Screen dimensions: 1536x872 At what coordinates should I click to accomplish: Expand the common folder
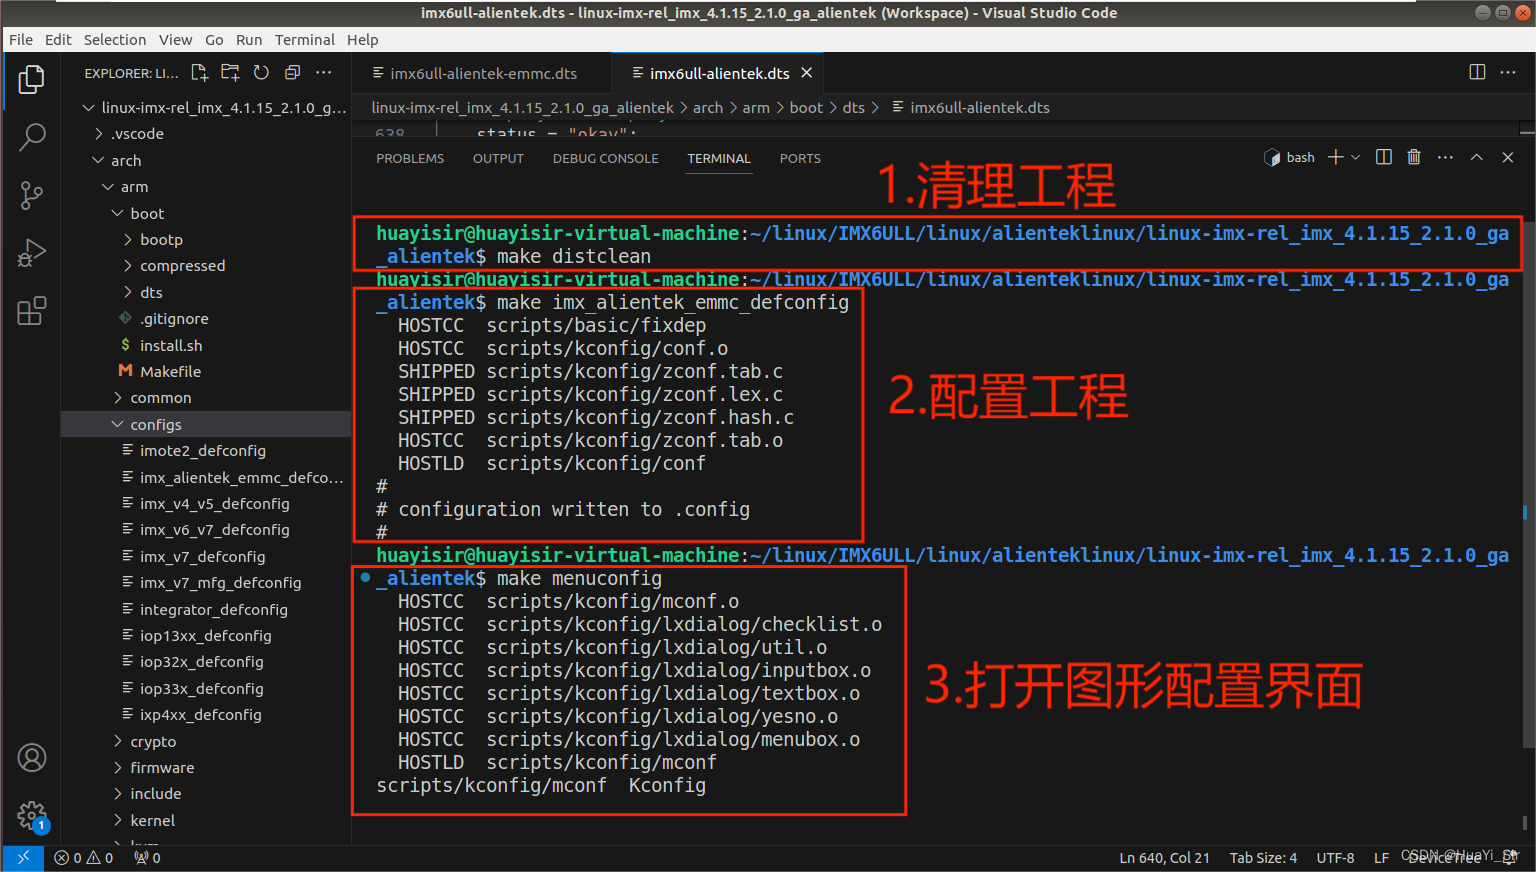click(206, 397)
